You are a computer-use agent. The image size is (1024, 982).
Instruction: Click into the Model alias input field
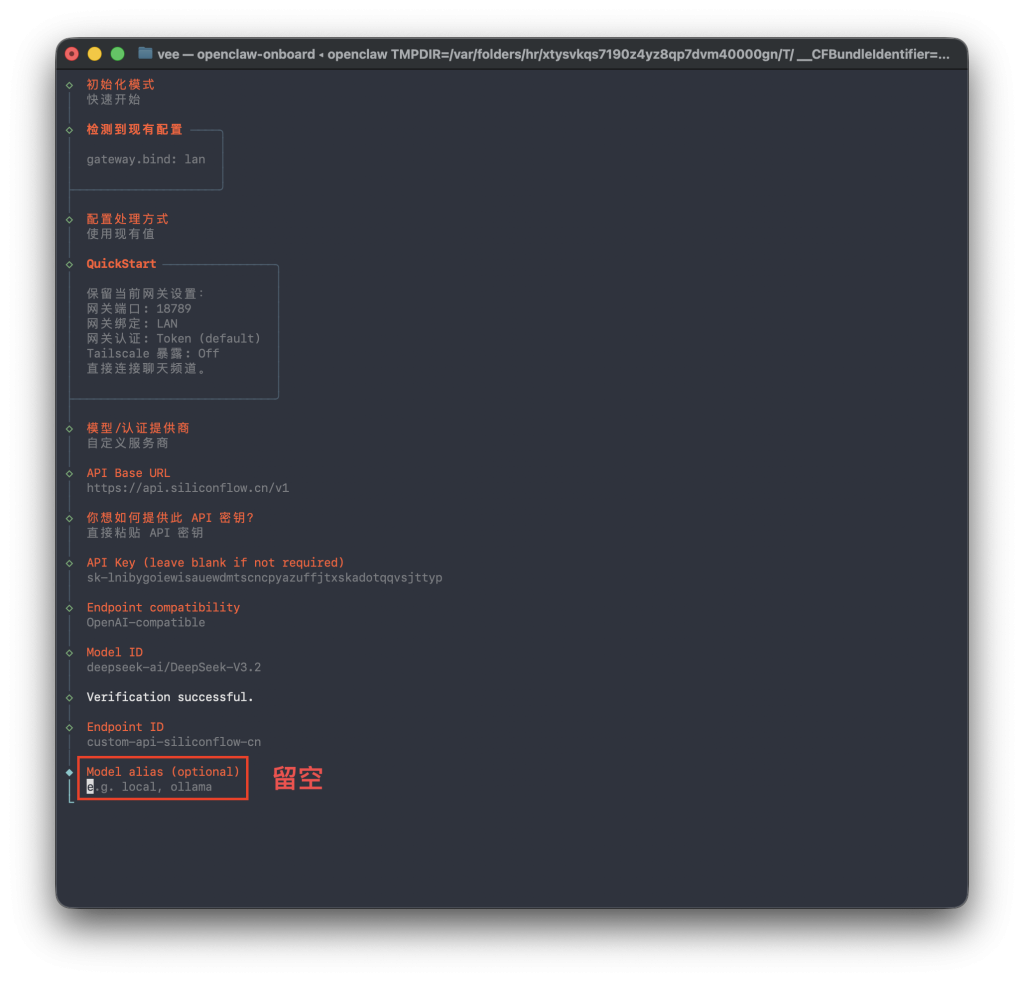click(150, 786)
